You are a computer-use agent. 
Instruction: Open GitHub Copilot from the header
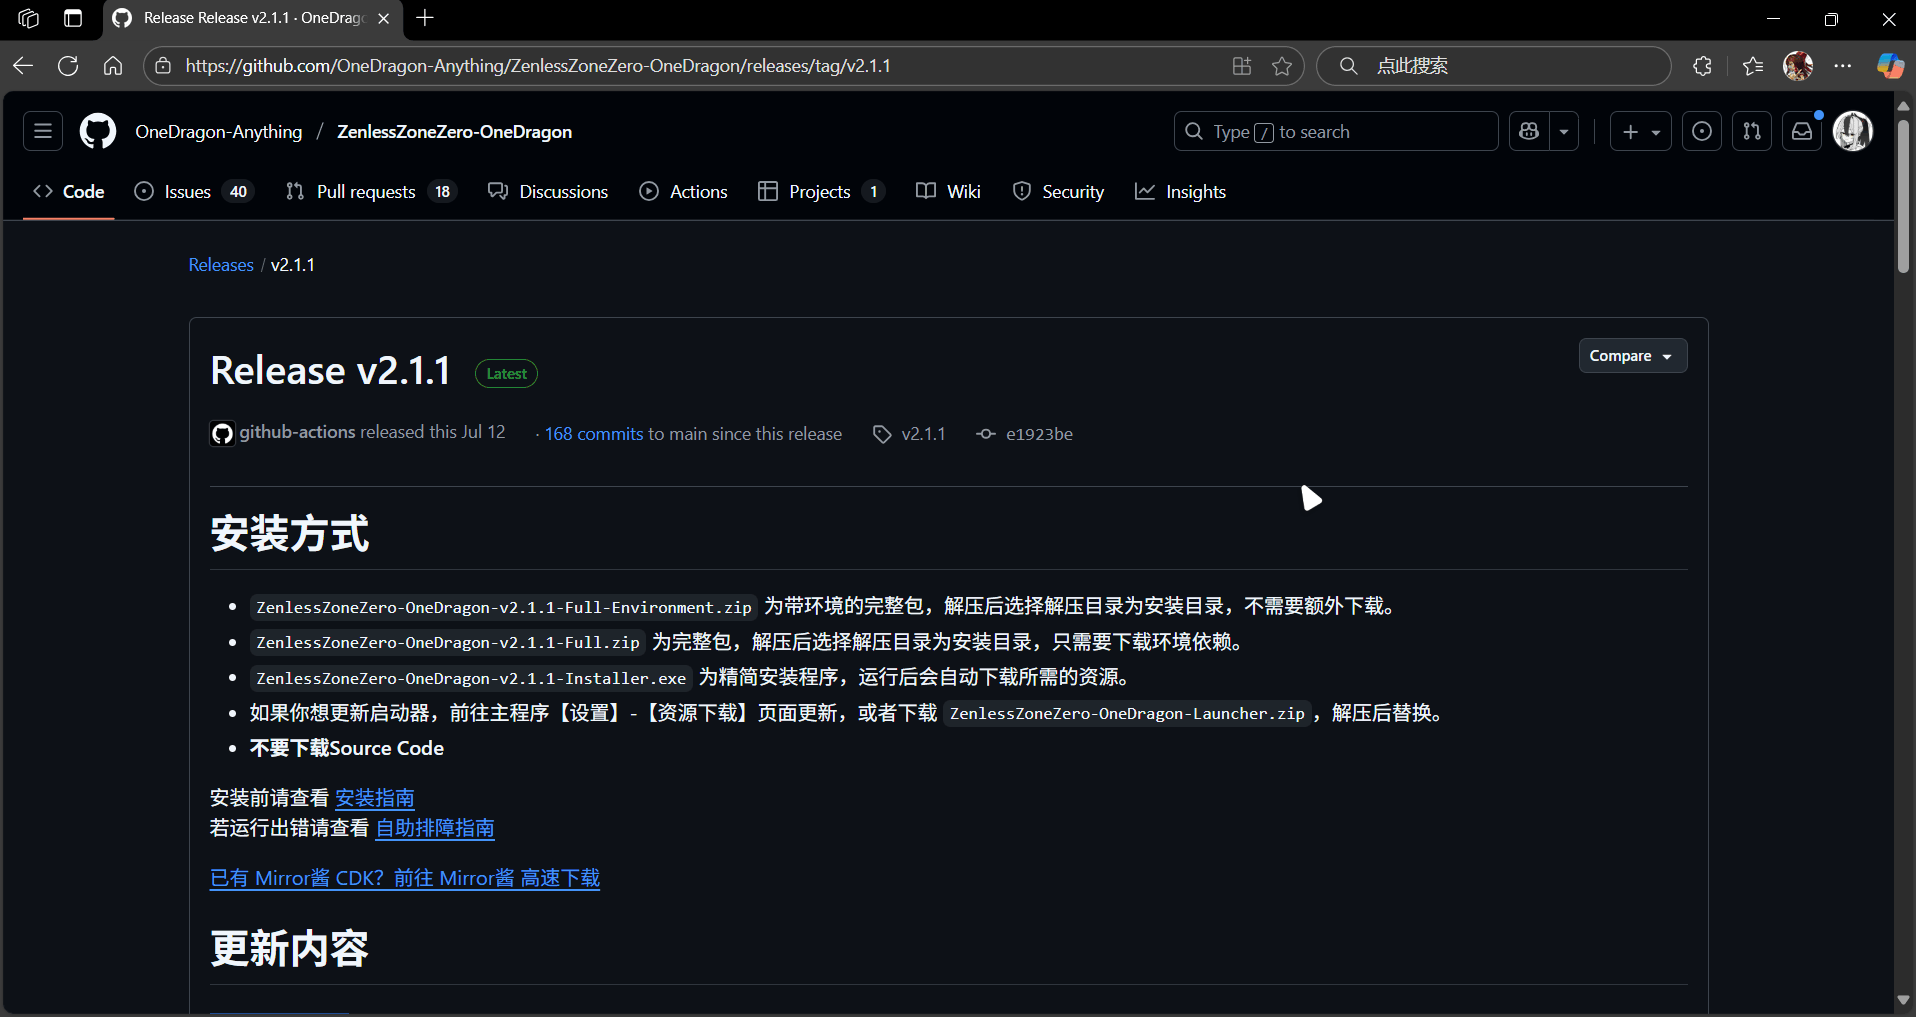(x=1528, y=131)
